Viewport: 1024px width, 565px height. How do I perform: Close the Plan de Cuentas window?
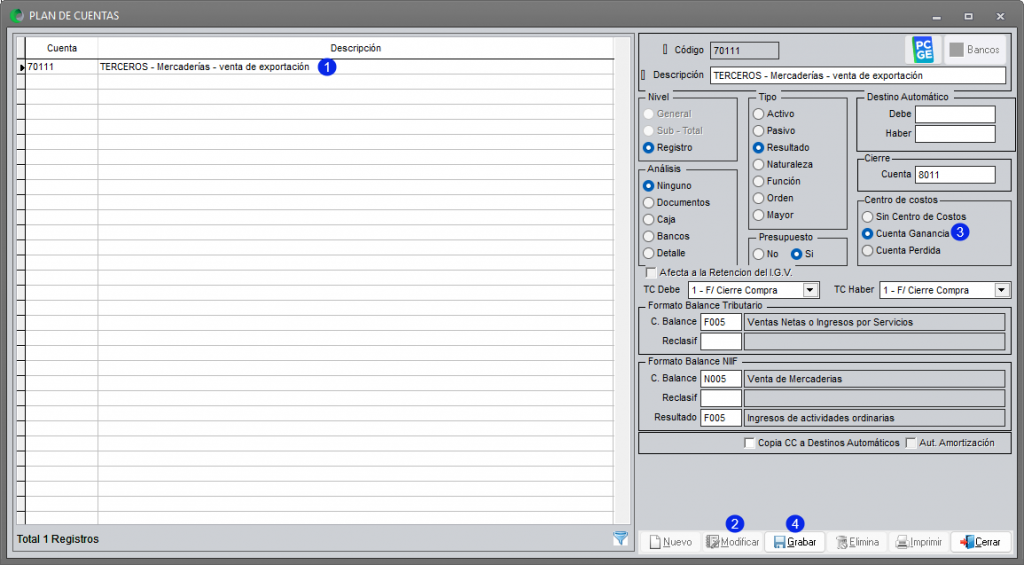1000,16
